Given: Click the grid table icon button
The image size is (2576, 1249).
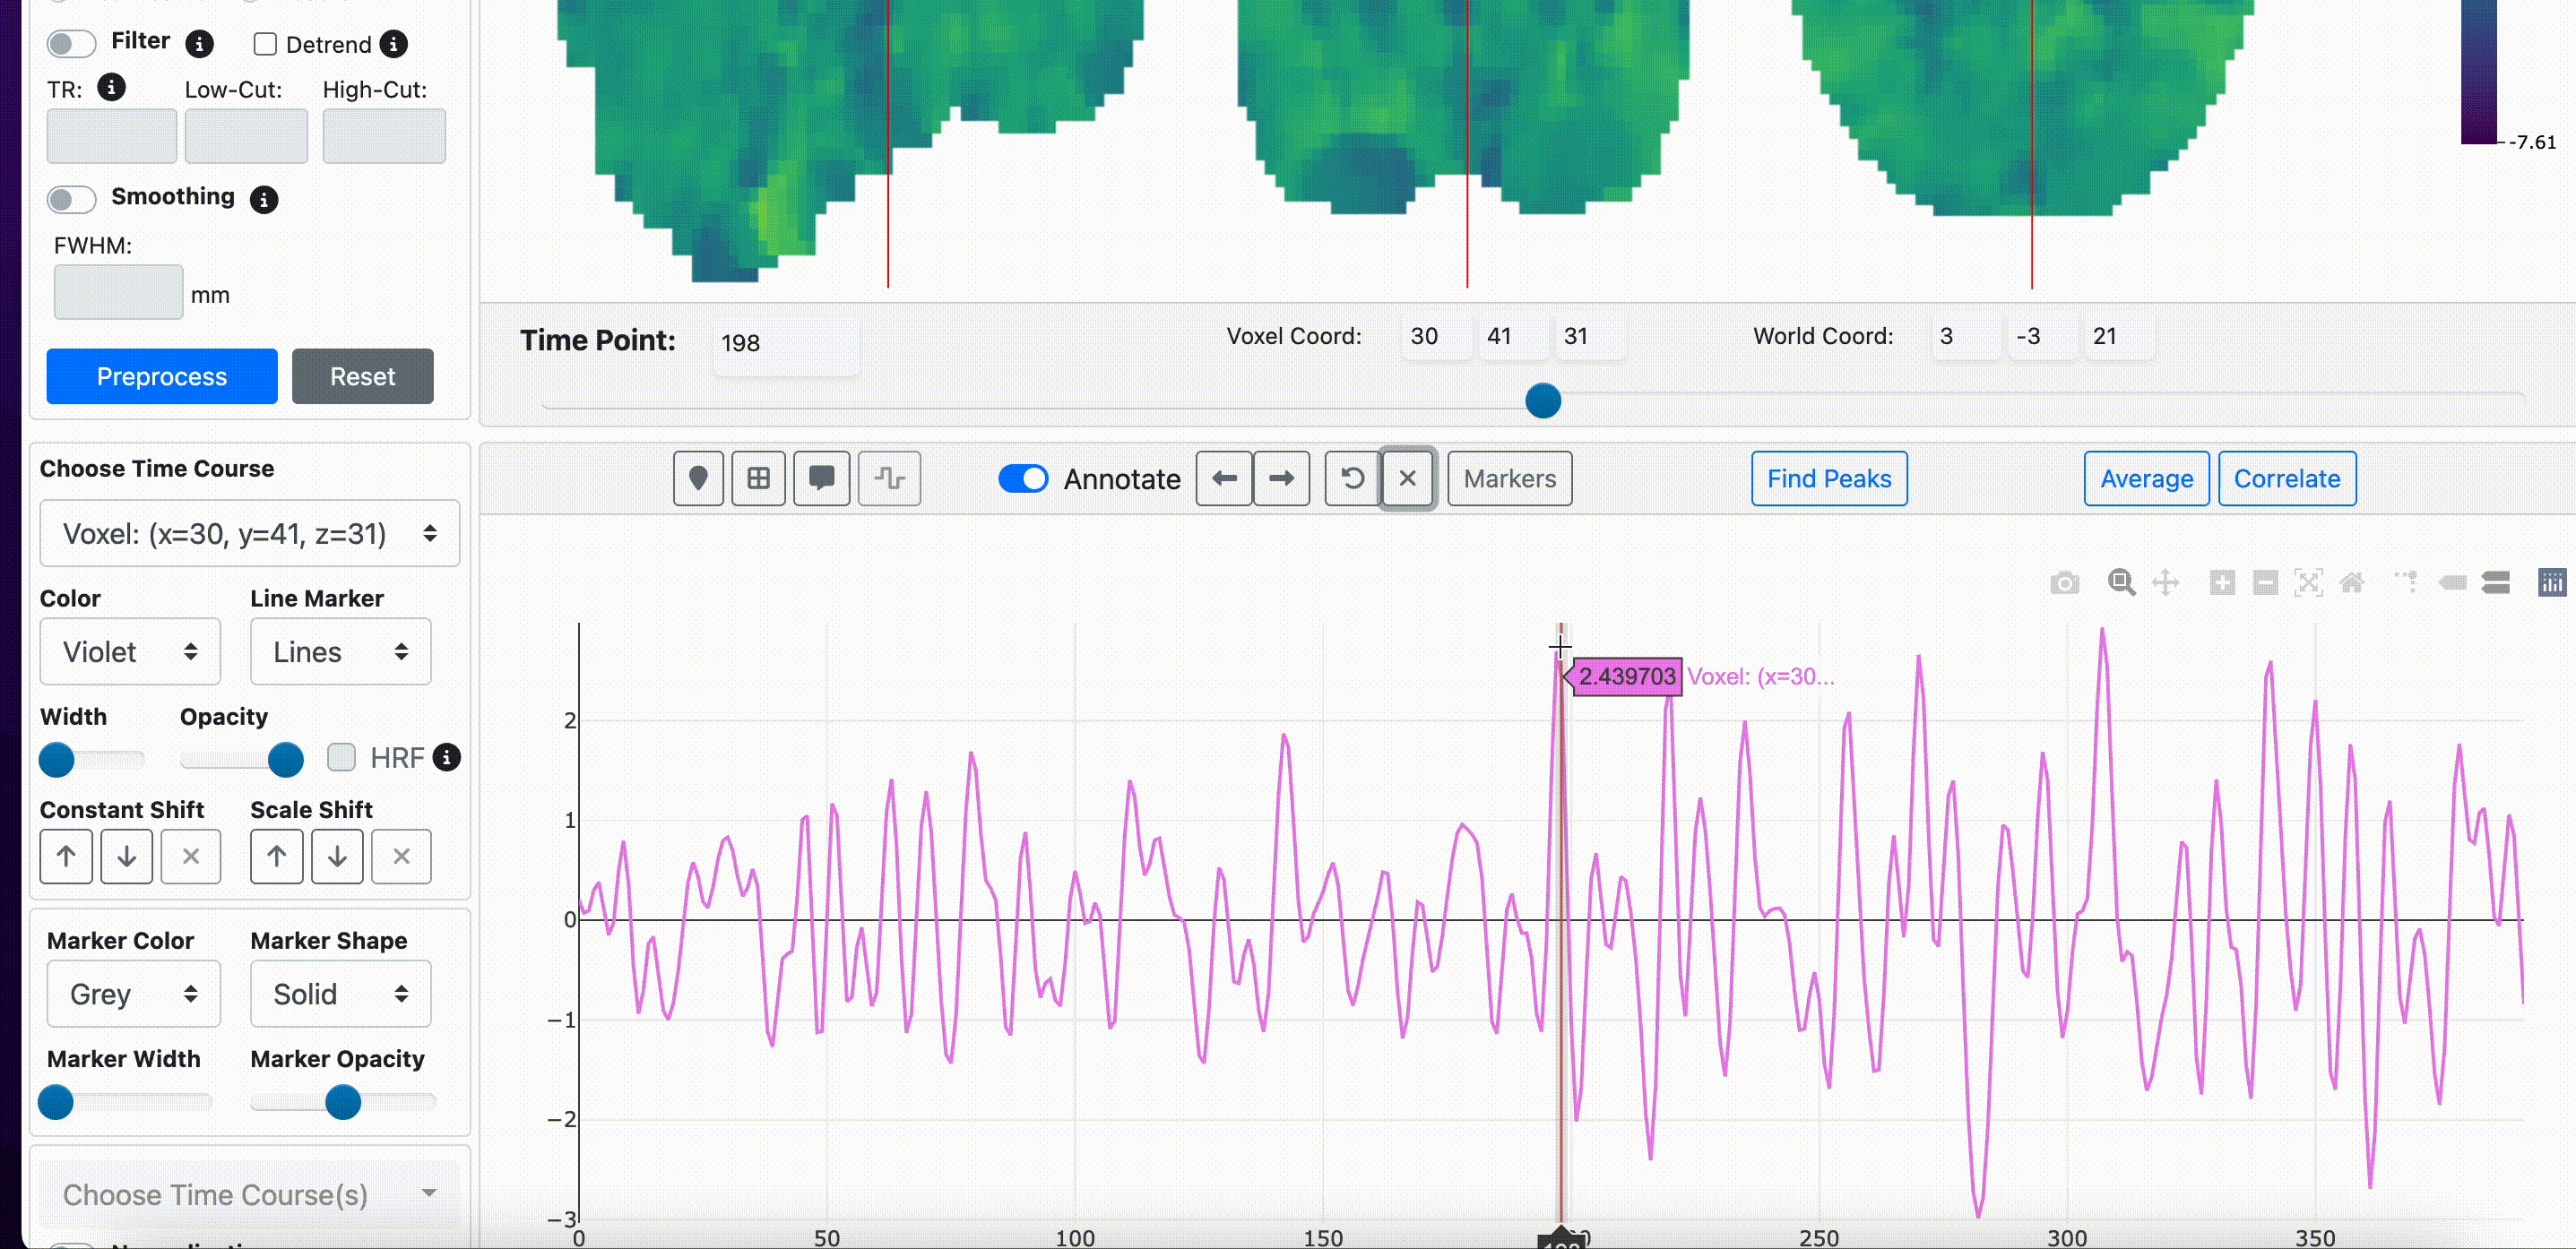Looking at the screenshot, I should [758, 478].
